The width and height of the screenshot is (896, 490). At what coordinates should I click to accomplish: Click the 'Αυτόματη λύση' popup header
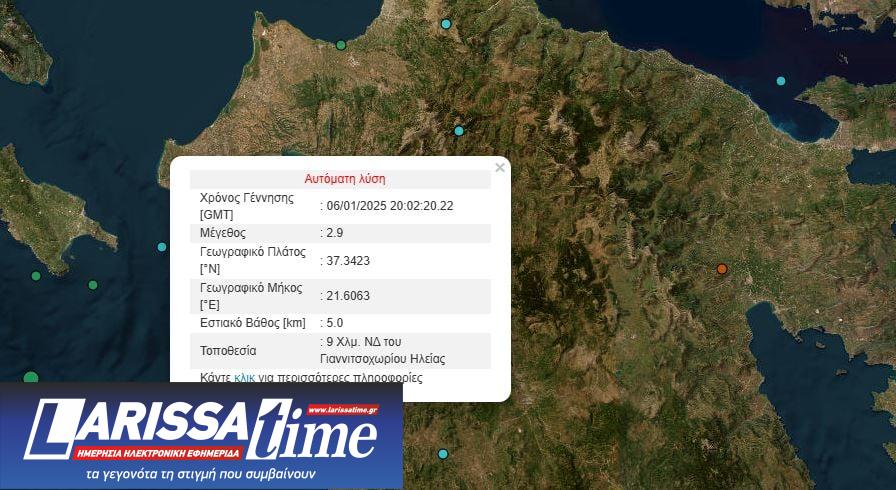click(344, 179)
